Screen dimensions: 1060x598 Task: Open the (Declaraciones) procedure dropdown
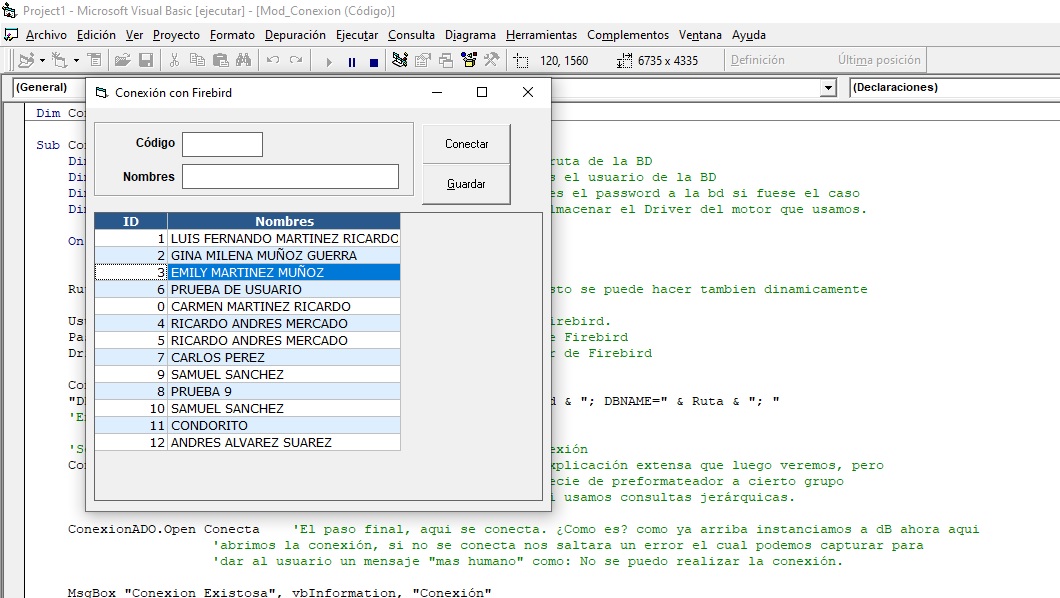950,88
